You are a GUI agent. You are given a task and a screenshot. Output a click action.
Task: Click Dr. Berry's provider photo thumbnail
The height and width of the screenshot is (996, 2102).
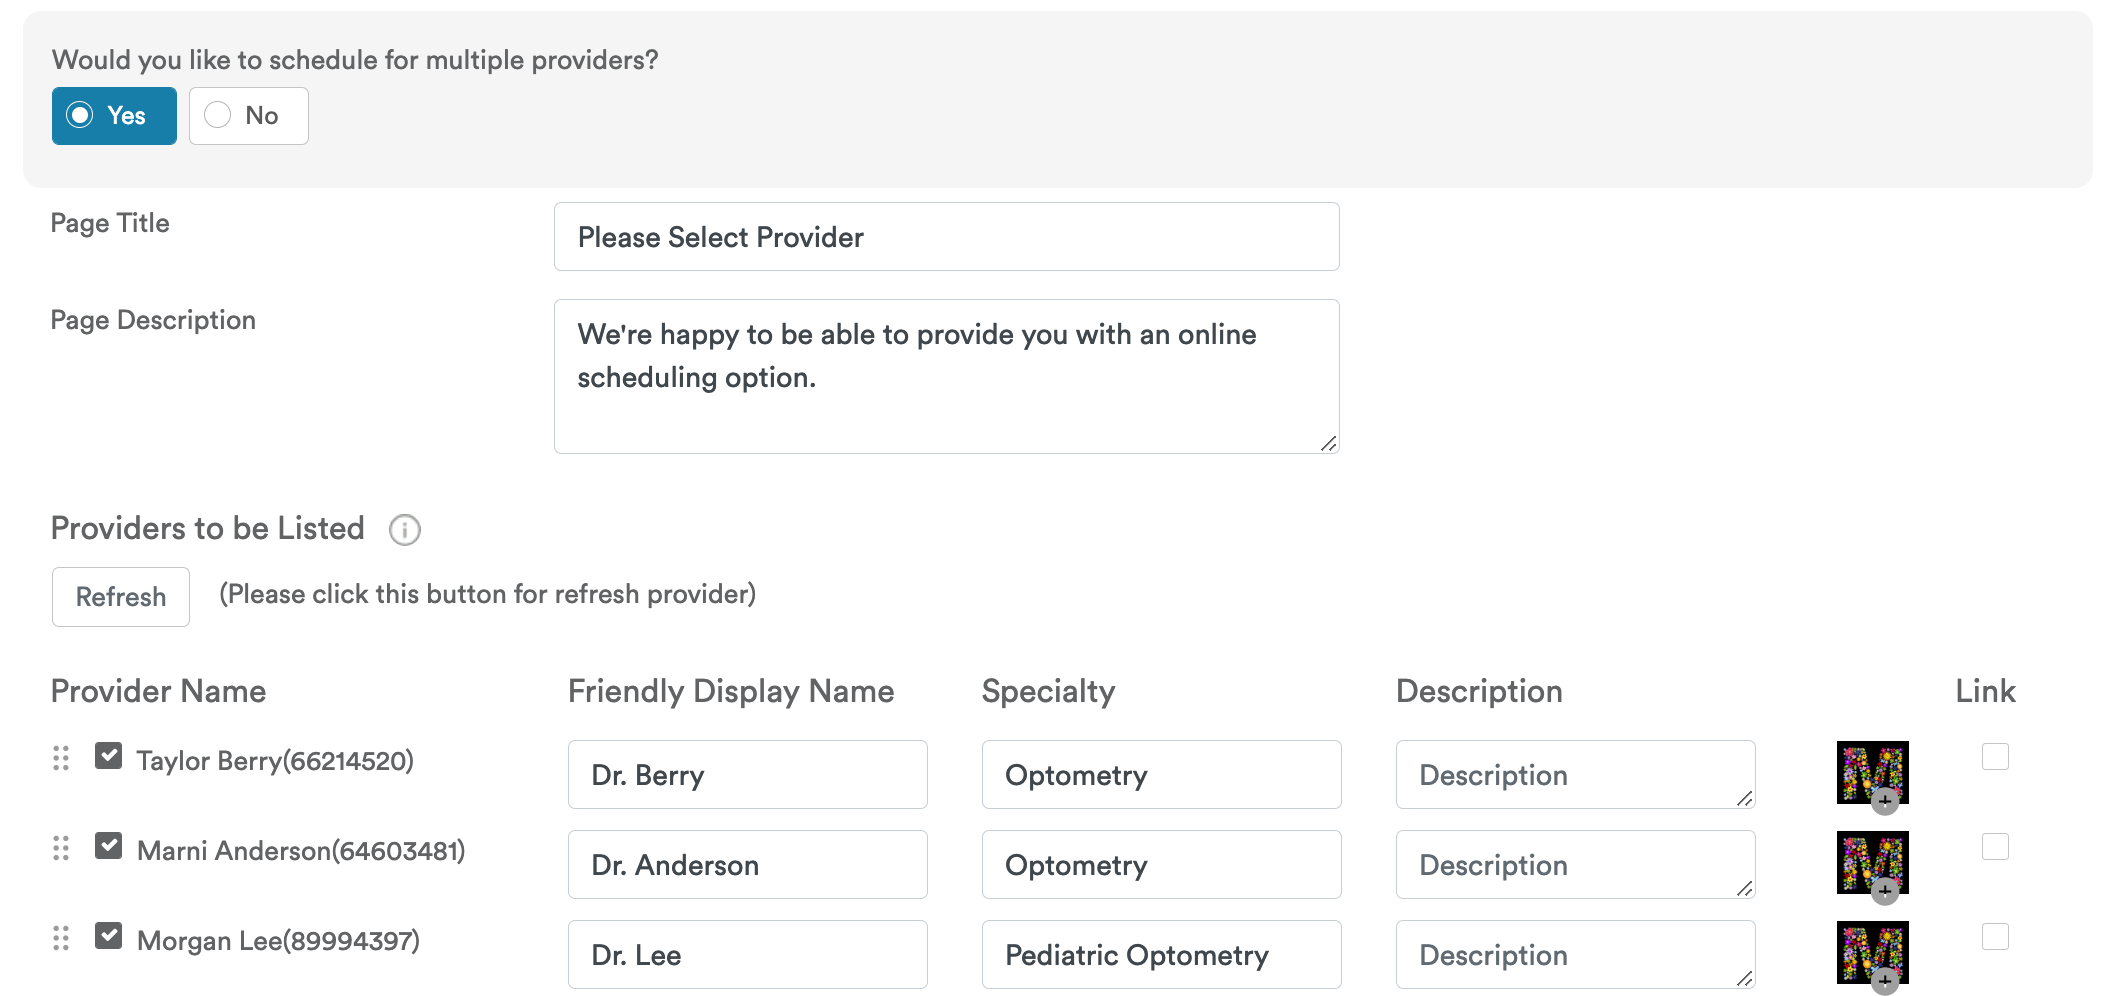click(x=1871, y=773)
